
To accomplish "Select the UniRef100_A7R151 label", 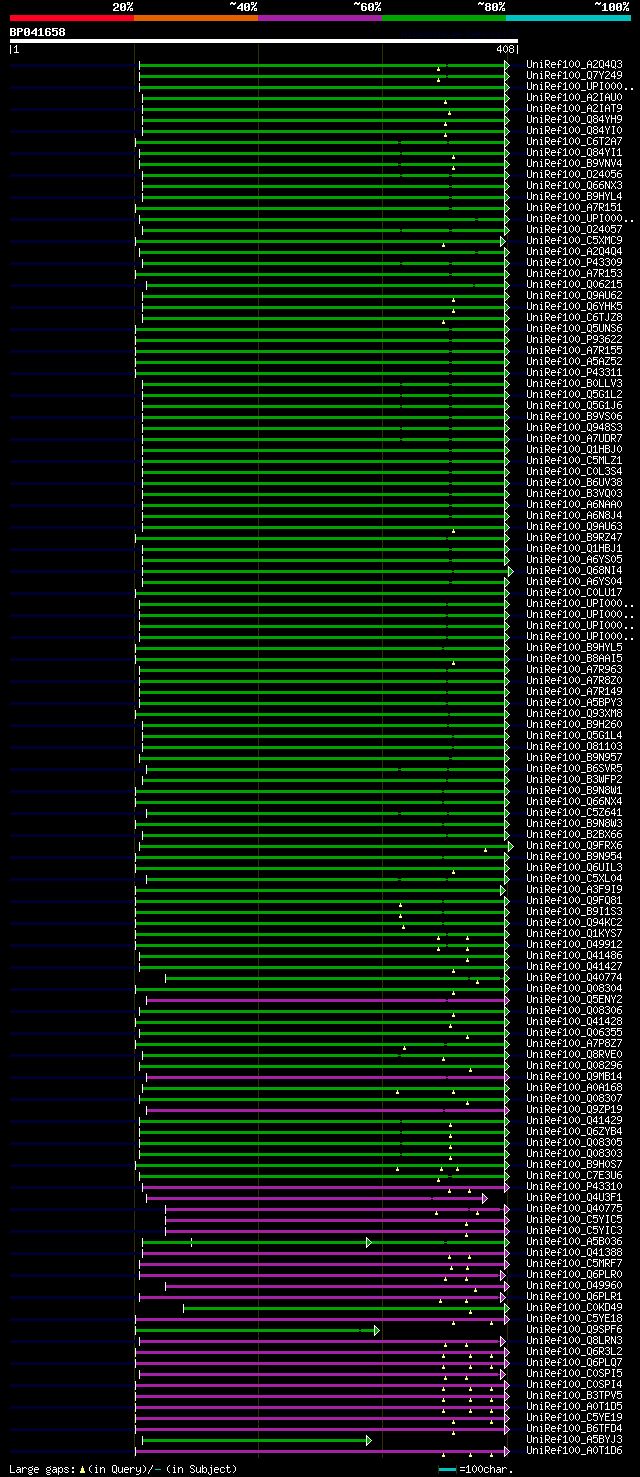I will [574, 207].
